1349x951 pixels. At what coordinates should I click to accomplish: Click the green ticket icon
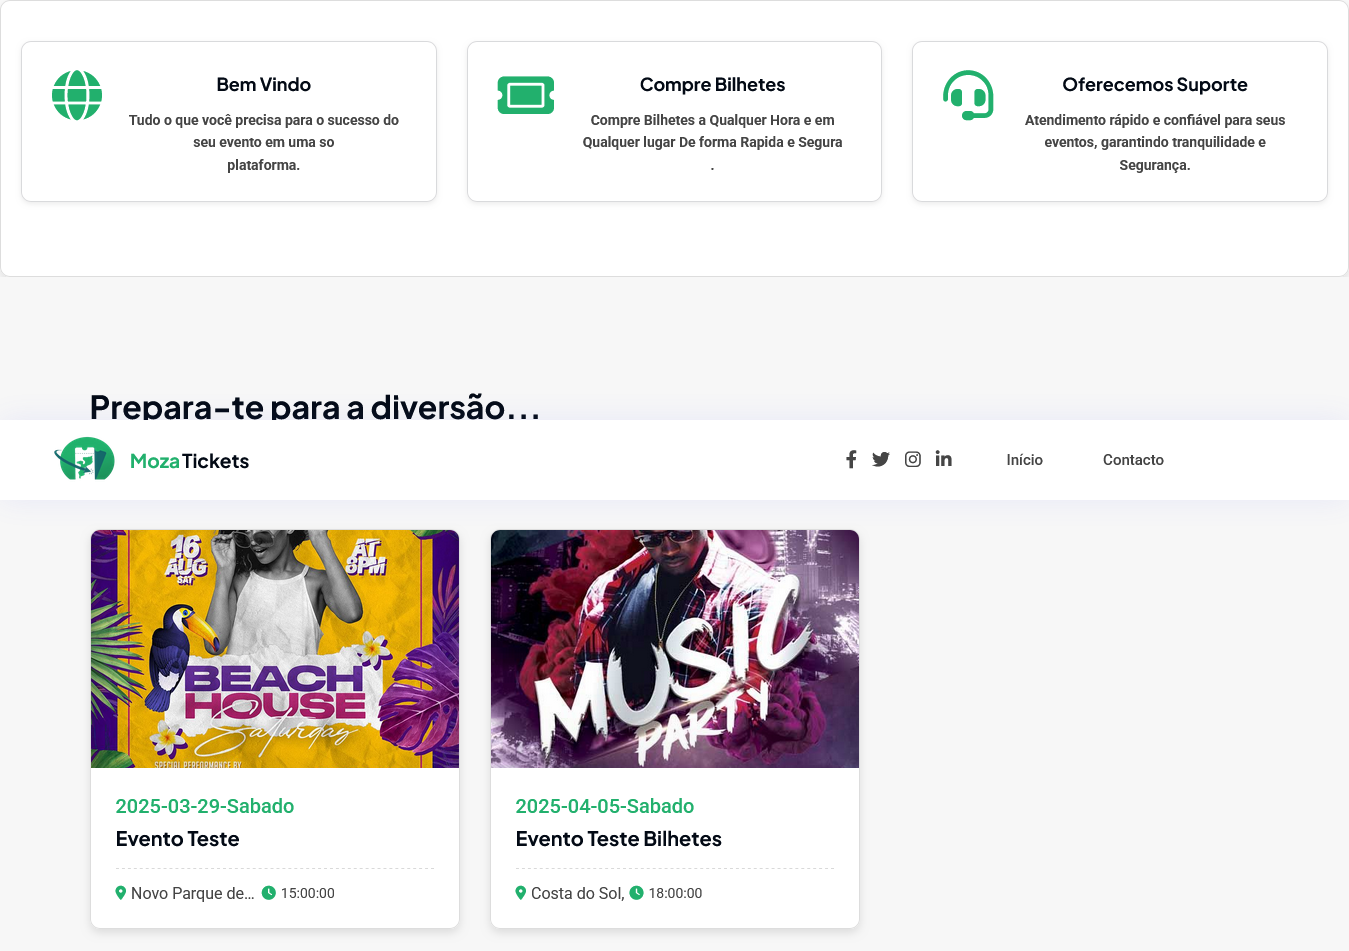(525, 95)
